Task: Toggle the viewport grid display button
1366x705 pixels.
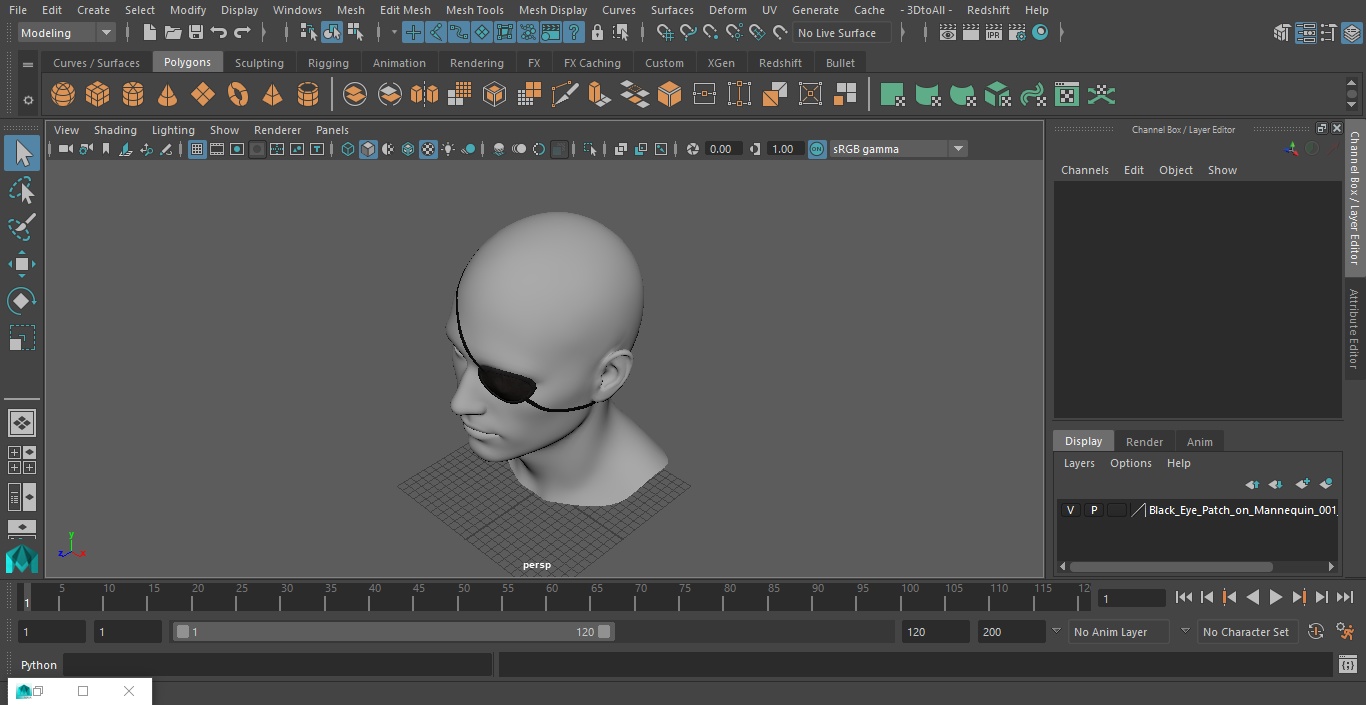Action: [x=197, y=149]
